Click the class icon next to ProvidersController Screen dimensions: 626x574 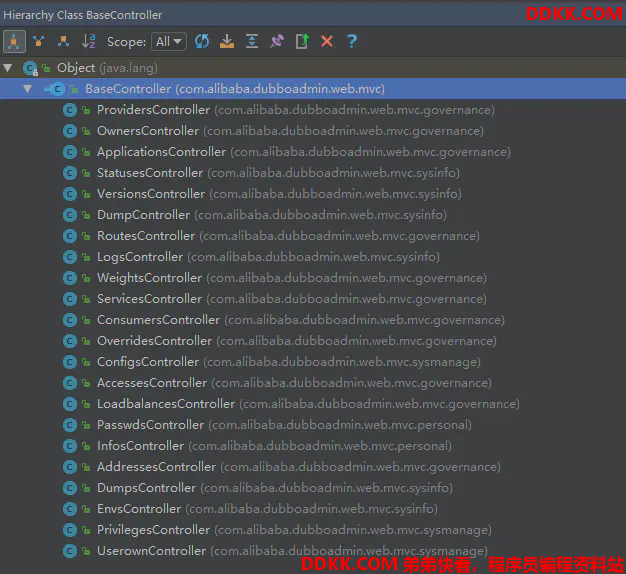70,110
